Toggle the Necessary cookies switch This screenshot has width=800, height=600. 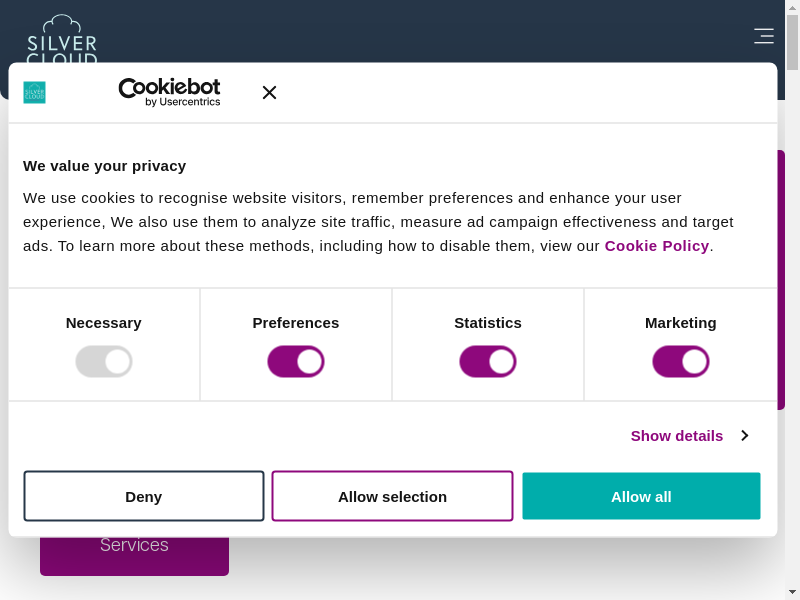point(104,361)
